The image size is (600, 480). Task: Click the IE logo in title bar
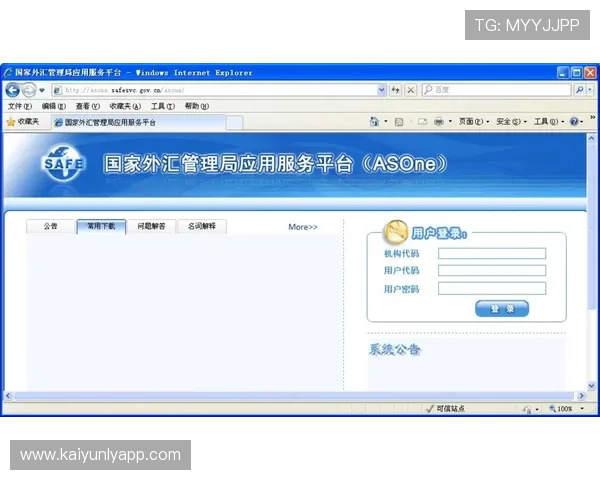[8, 72]
